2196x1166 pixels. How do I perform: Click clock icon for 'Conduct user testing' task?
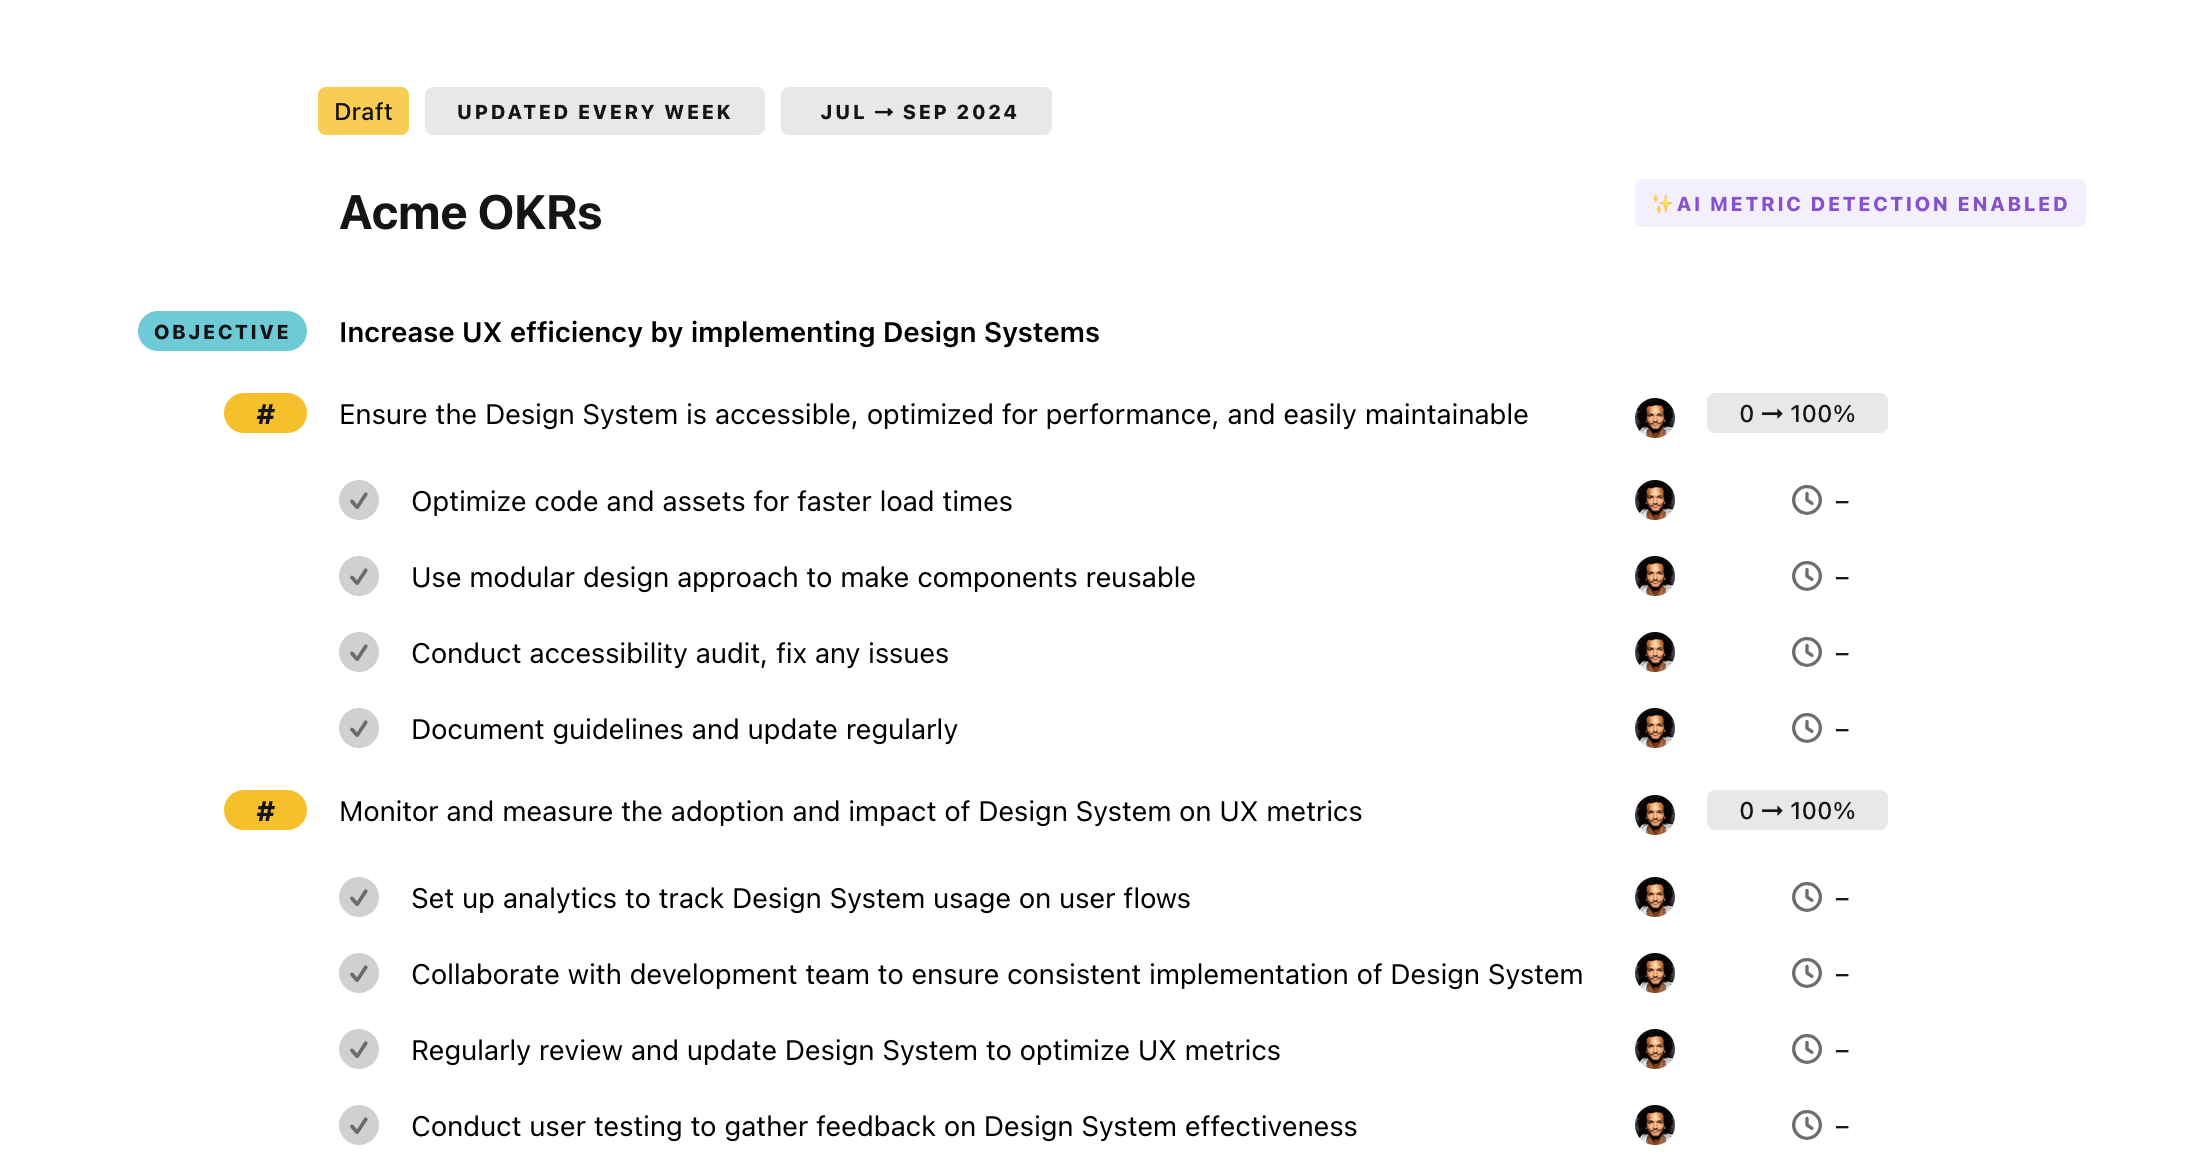[1806, 1125]
